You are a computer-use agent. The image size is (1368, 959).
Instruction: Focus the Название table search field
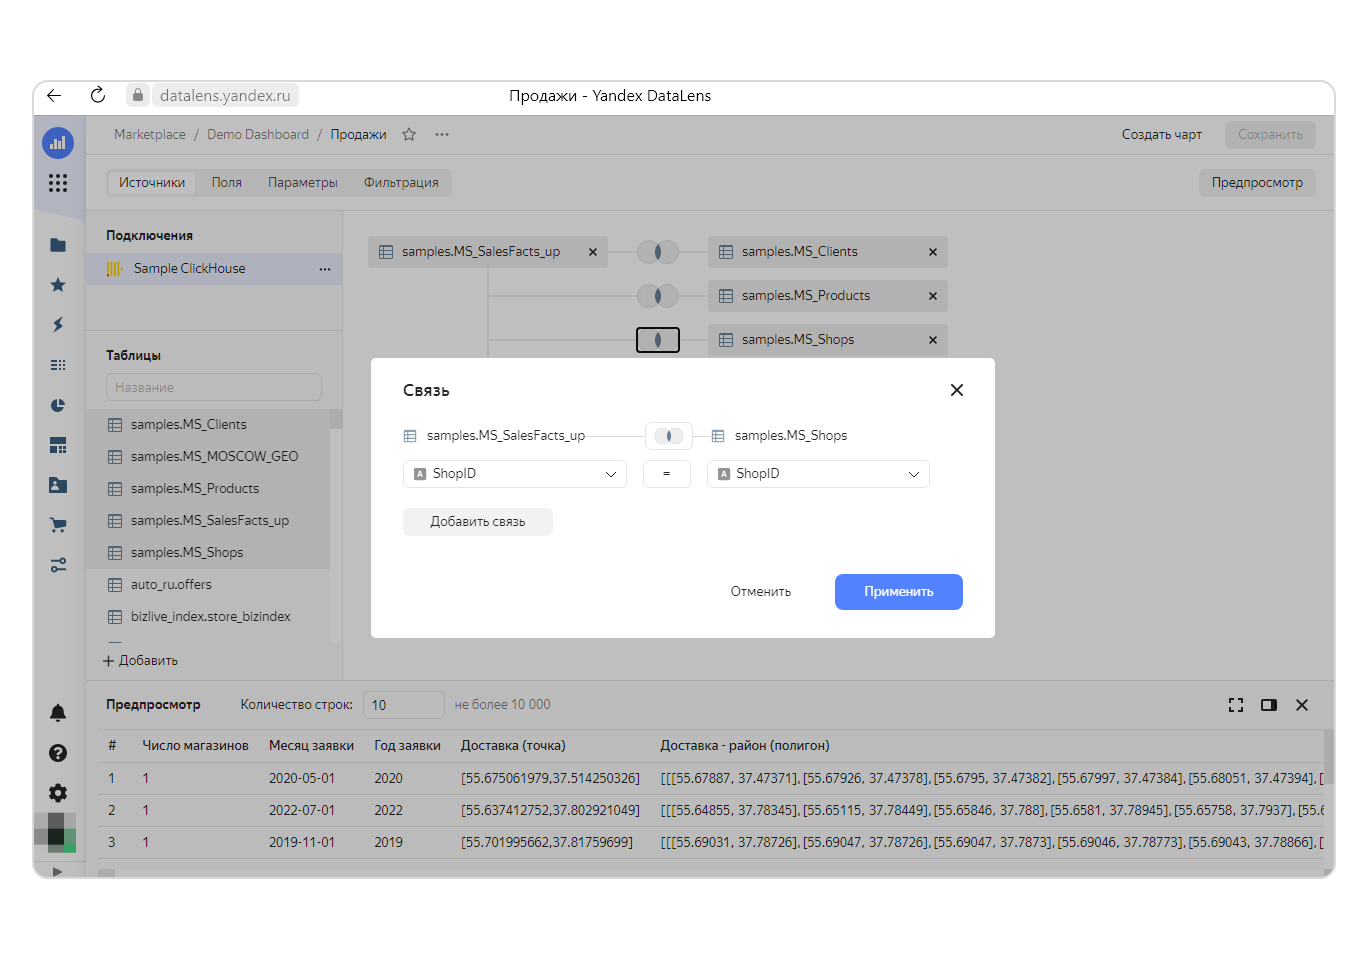click(x=214, y=388)
